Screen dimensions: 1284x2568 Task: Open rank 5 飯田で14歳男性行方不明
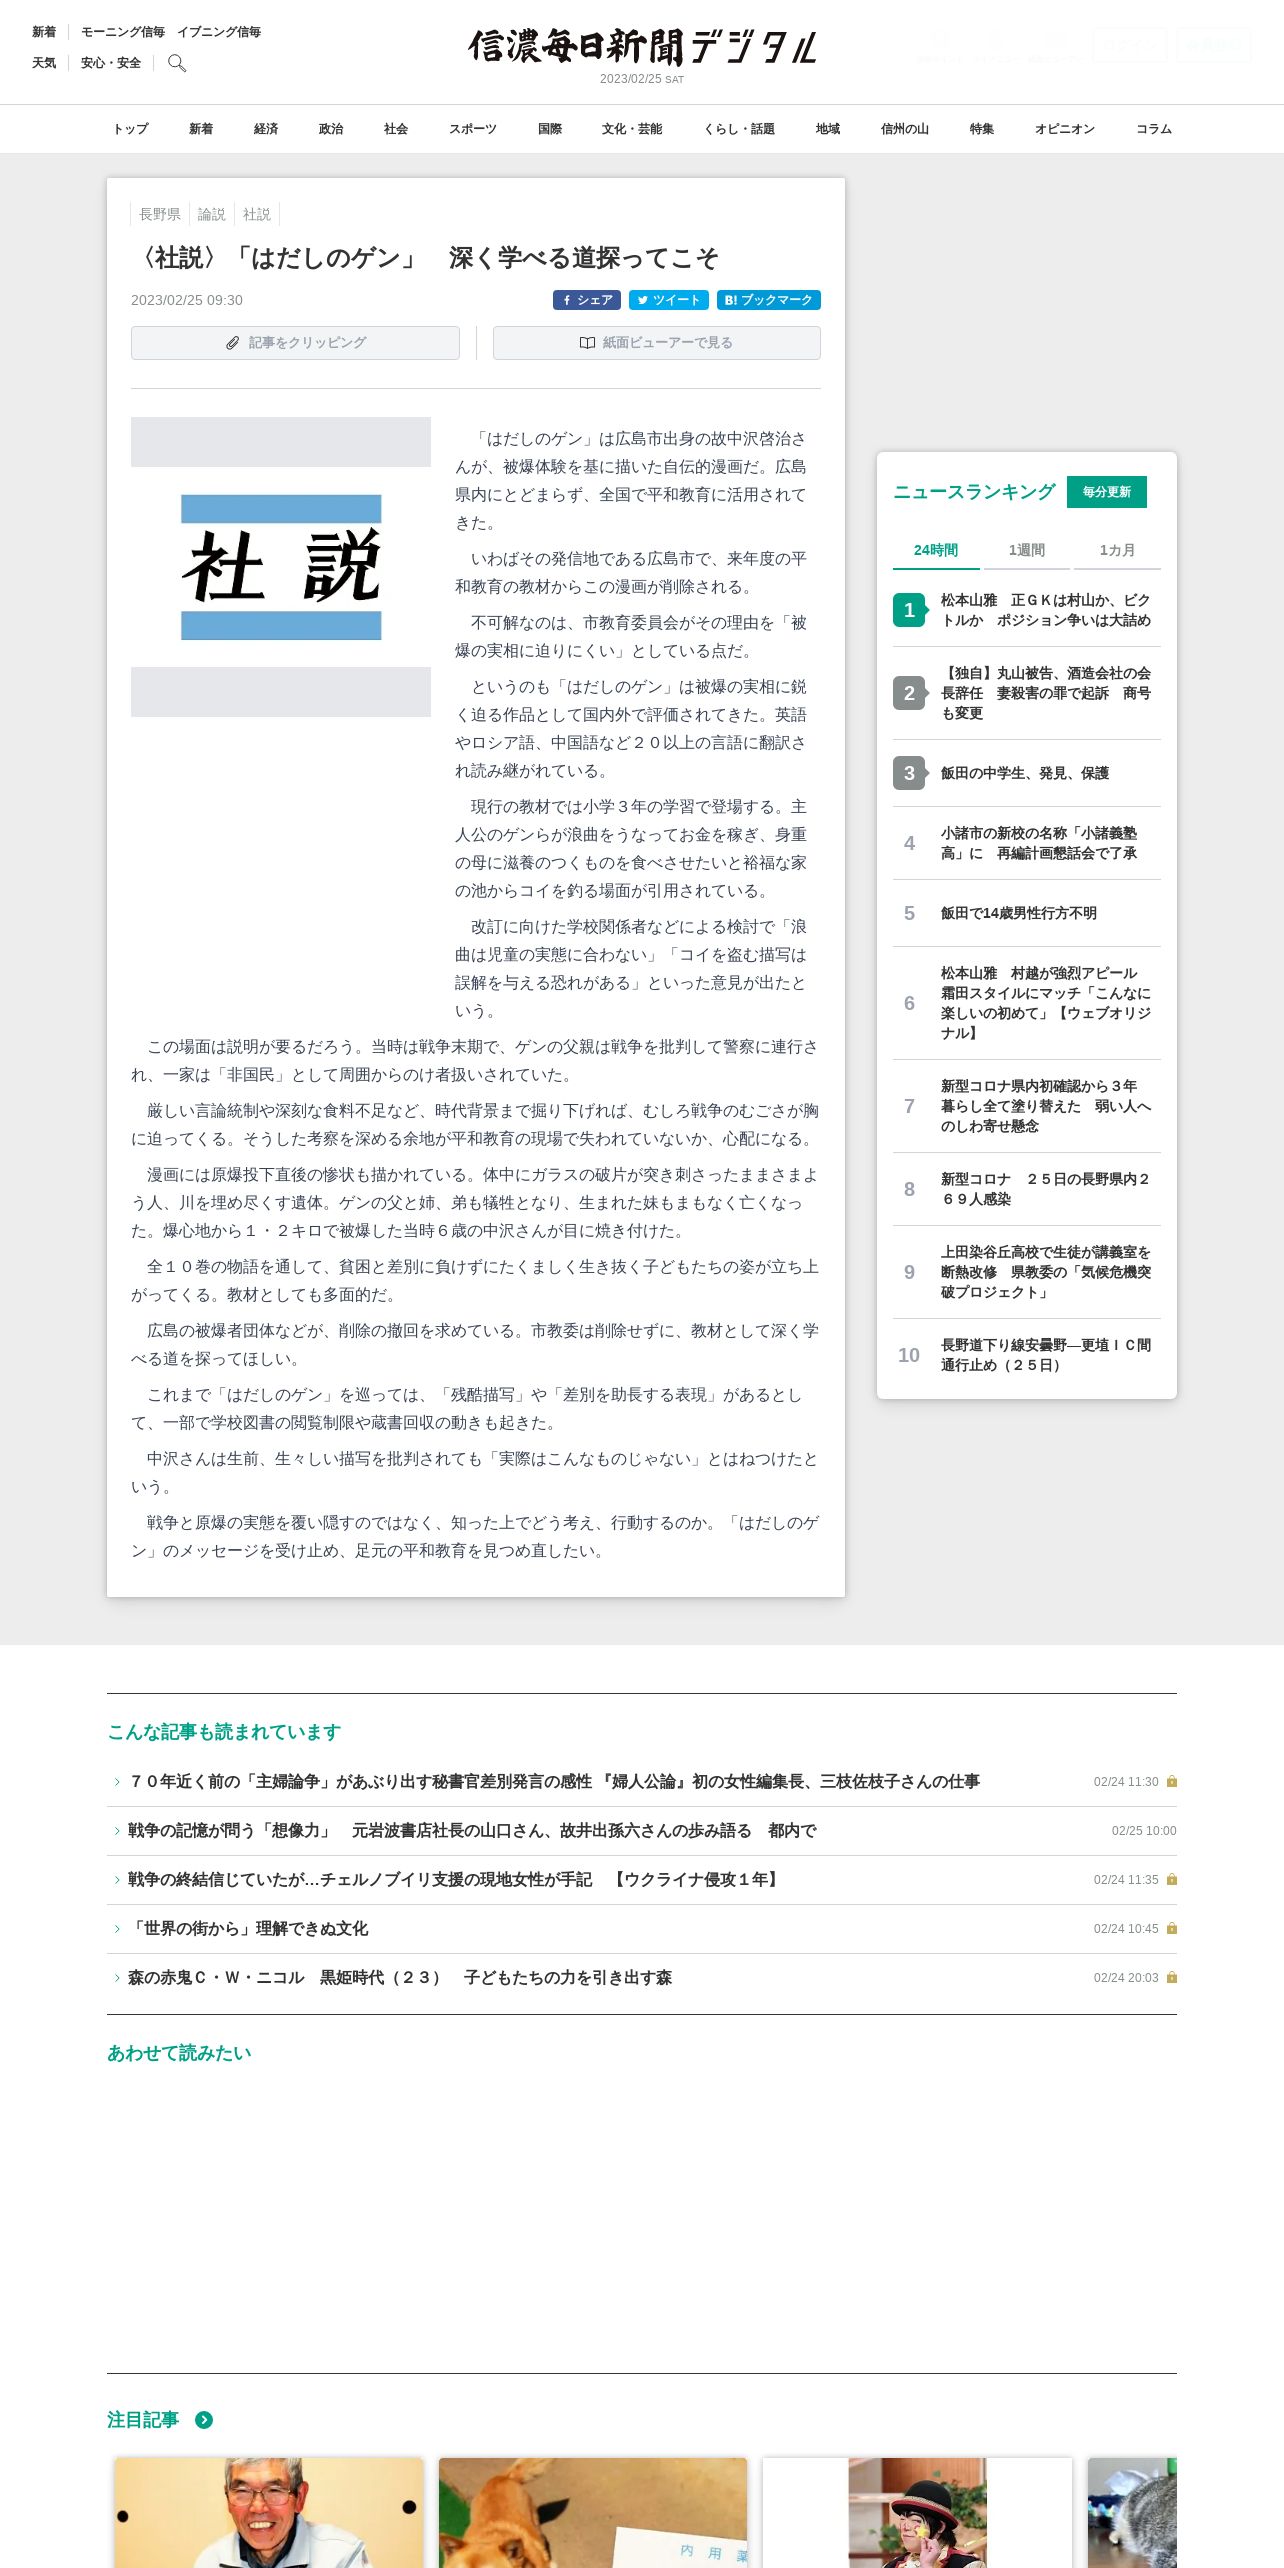coord(1019,913)
